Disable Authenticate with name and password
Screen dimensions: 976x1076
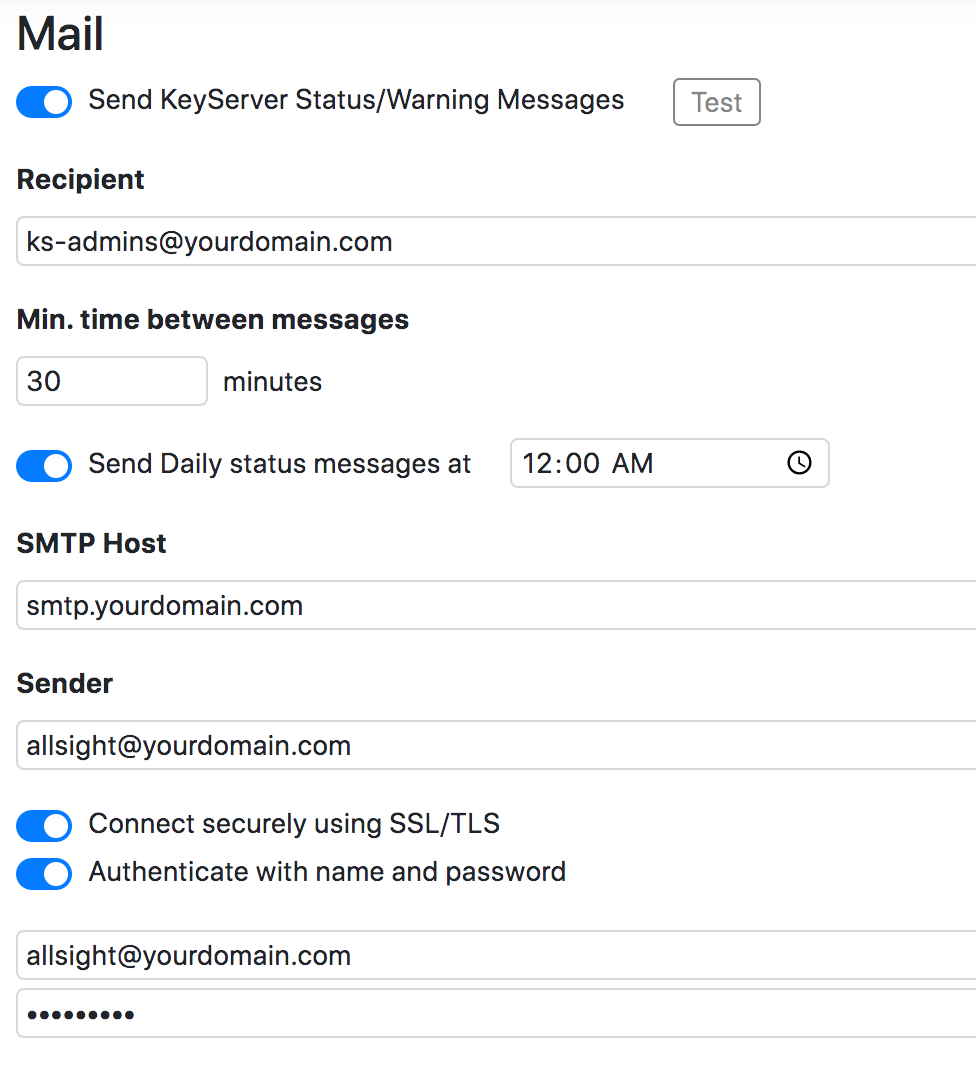[x=43, y=873]
